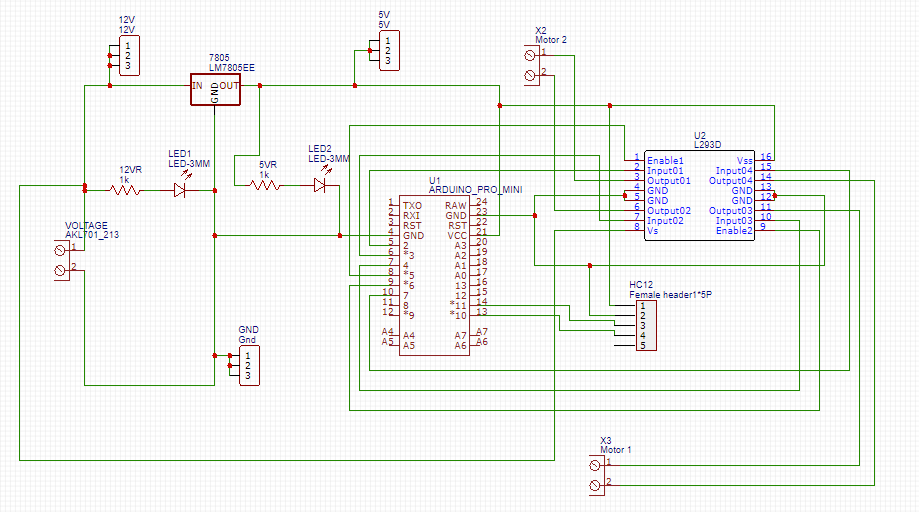Click the 7805 name label
The width and height of the screenshot is (919, 512).
coord(219,58)
